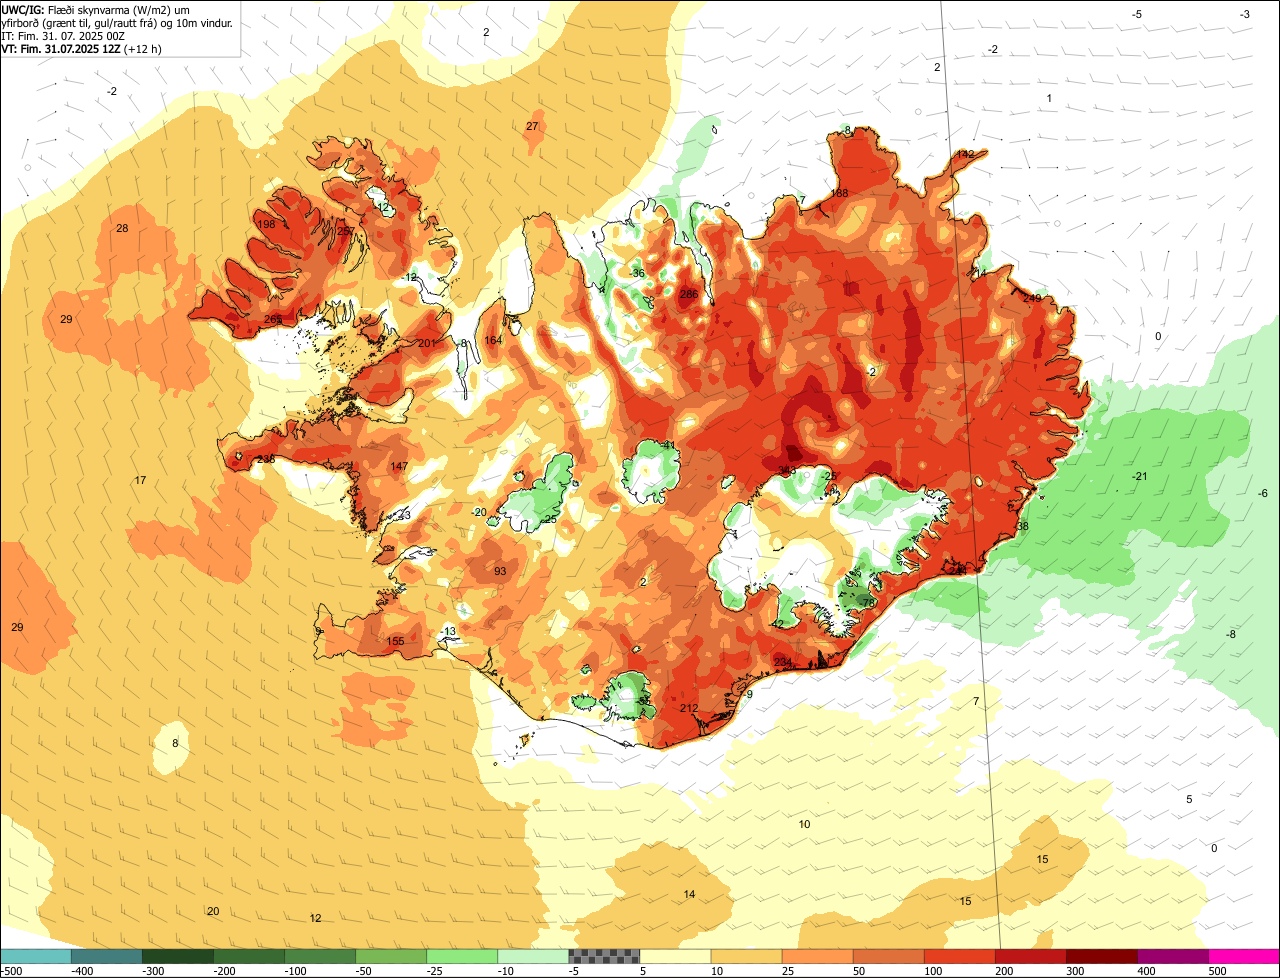Click the subtitle line mentioning "10m vindur"

pyautogui.click(x=117, y=23)
